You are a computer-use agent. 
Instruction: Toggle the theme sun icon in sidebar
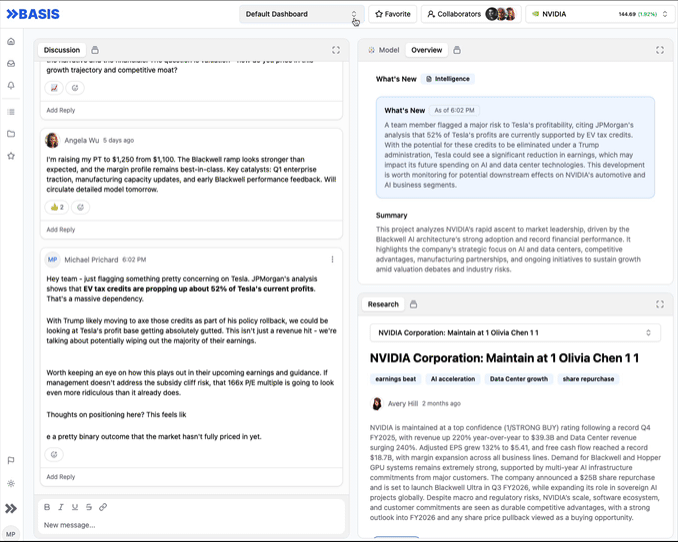tap(11, 483)
